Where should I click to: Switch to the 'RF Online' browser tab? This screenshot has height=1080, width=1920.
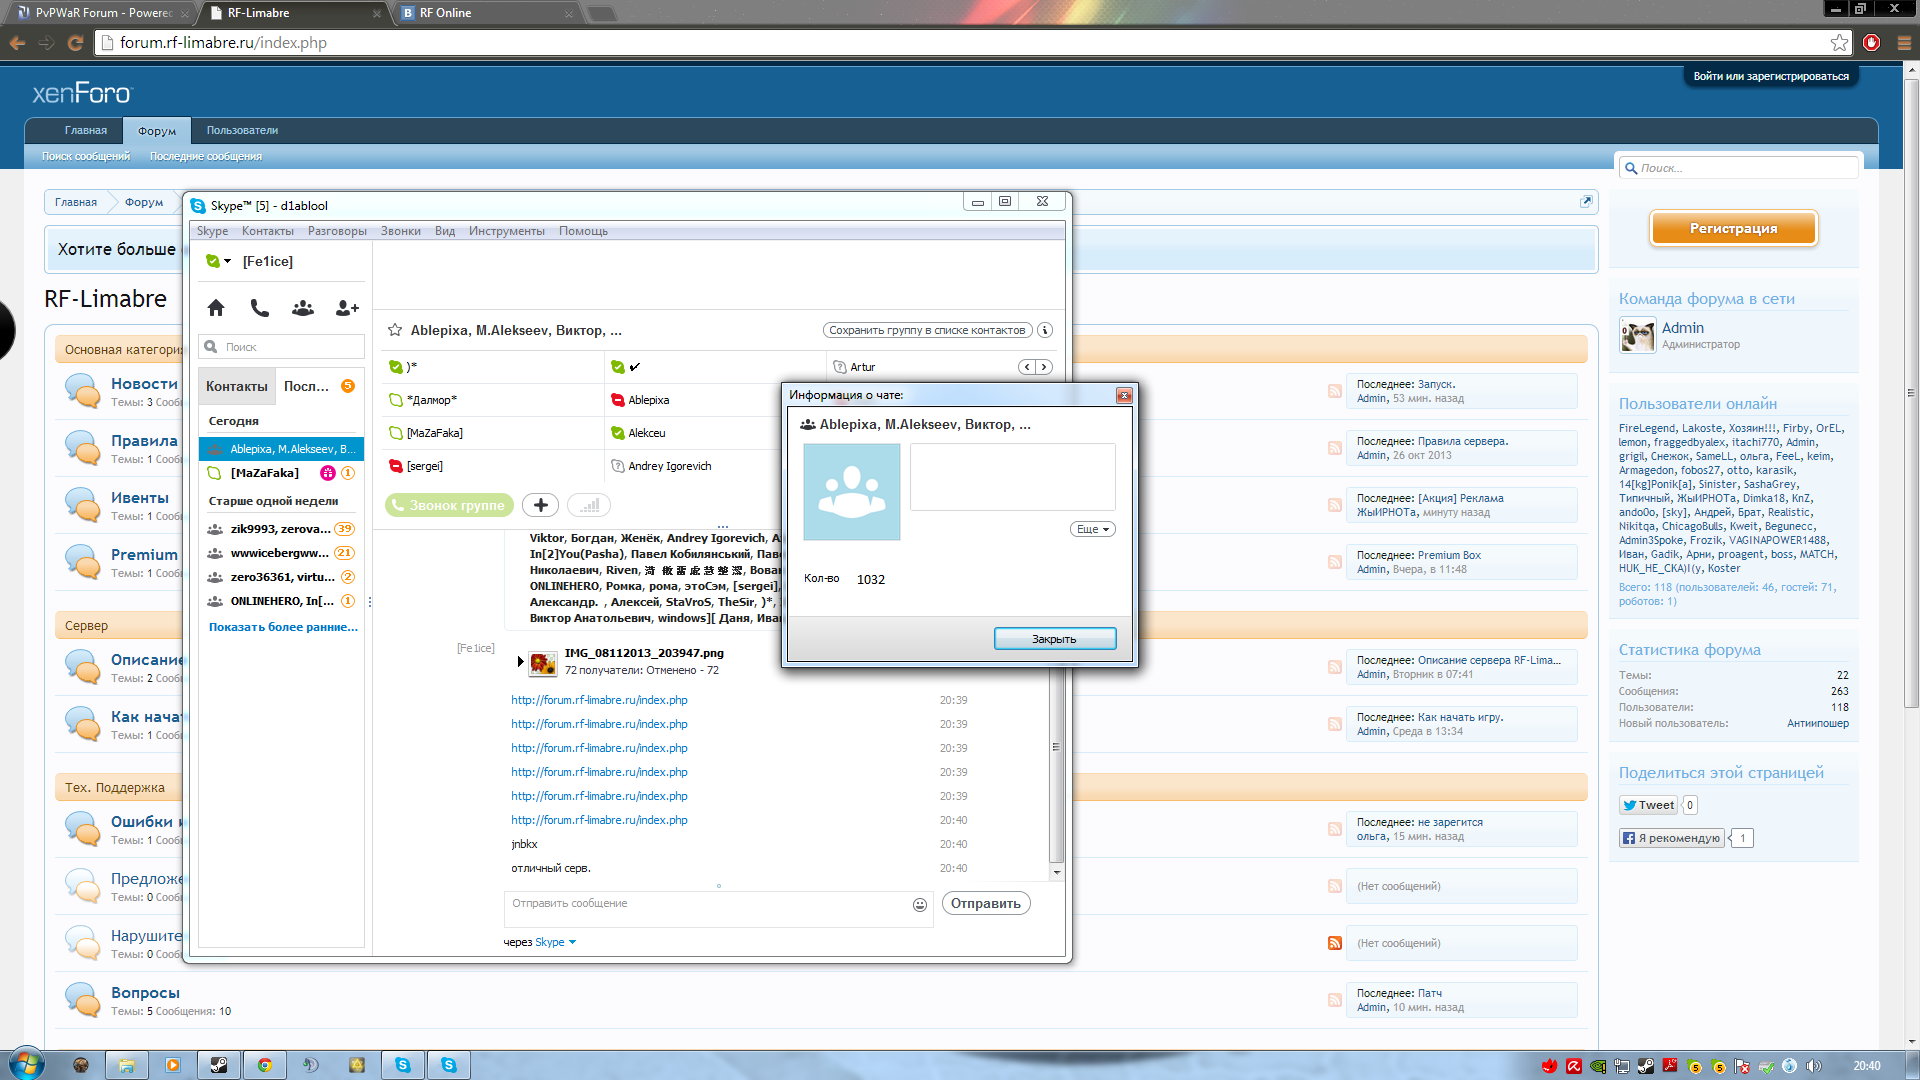(x=486, y=13)
